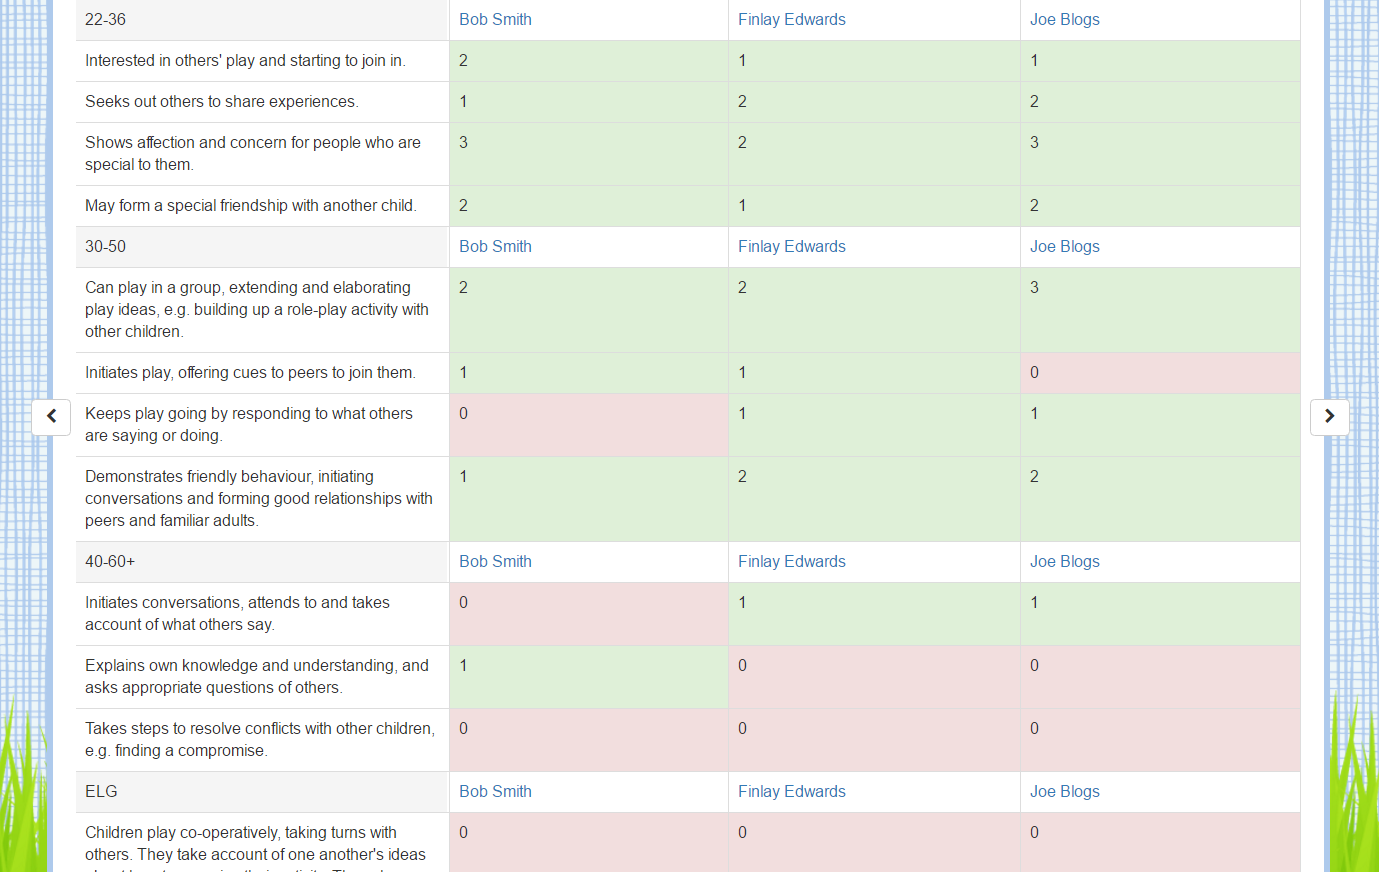Image resolution: width=1379 pixels, height=872 pixels.
Task: Open Joe Blogs link in ELG row
Action: [1064, 792]
